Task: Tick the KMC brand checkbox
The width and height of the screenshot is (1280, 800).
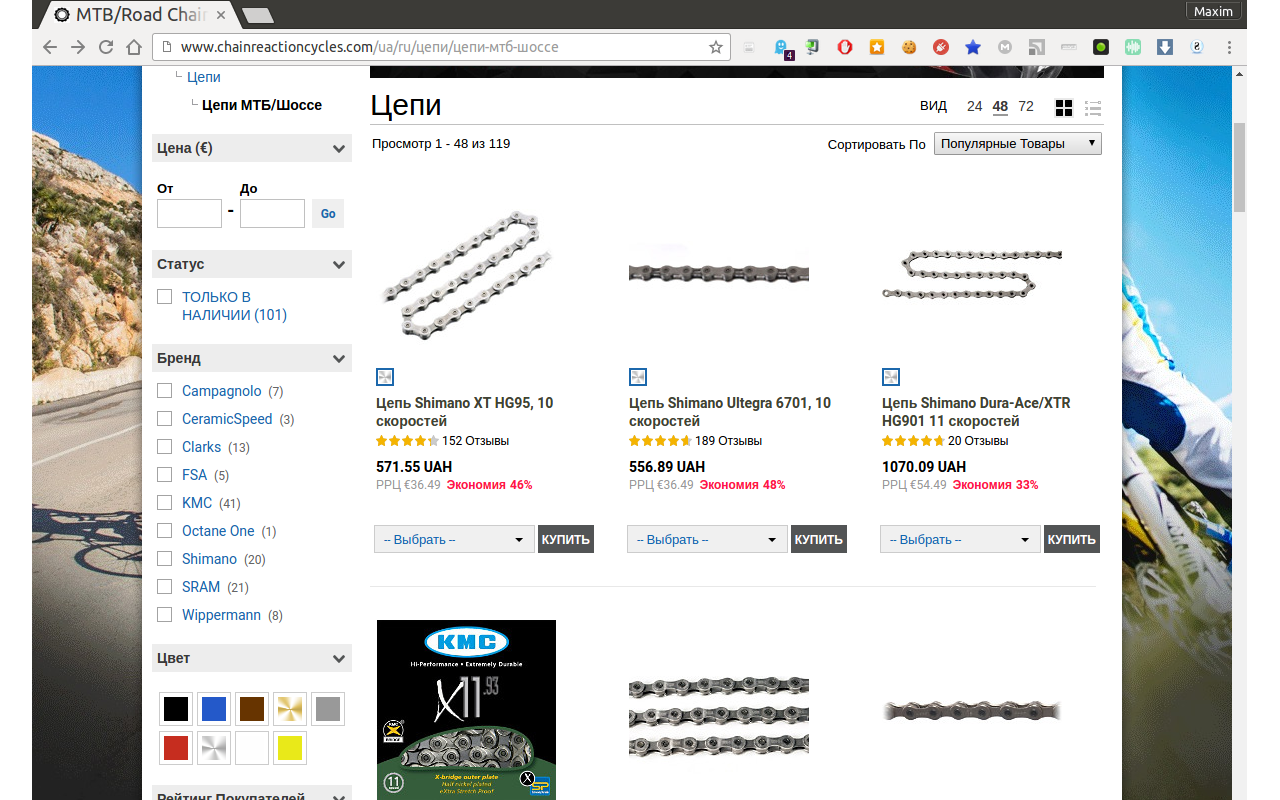Action: 165,503
